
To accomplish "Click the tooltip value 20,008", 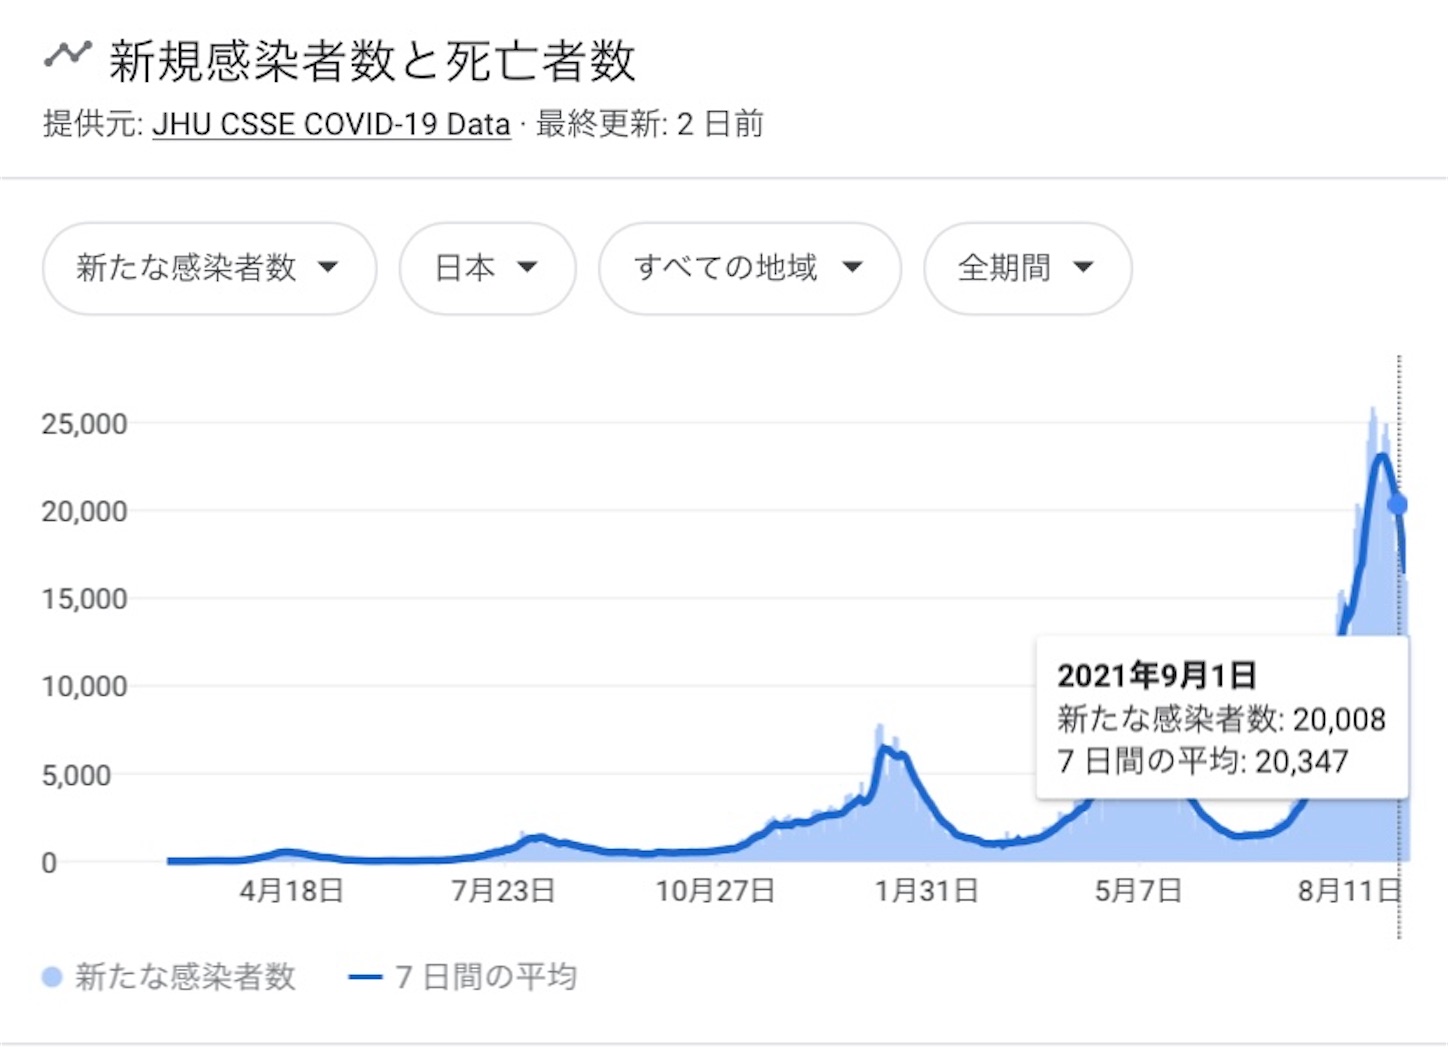I will [1339, 719].
